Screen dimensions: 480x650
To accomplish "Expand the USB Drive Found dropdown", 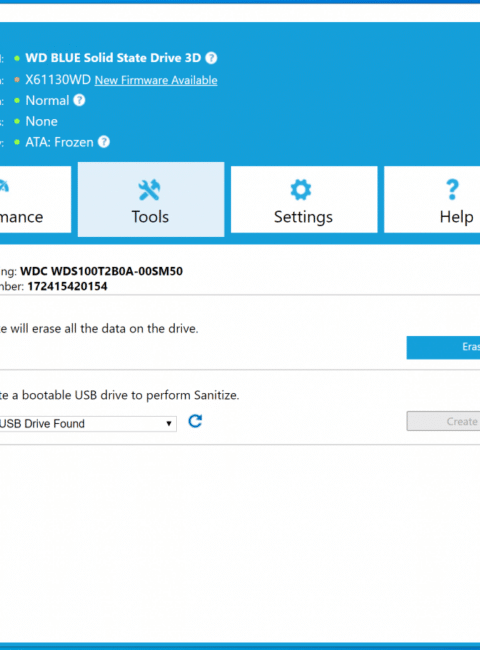I will [x=88, y=424].
